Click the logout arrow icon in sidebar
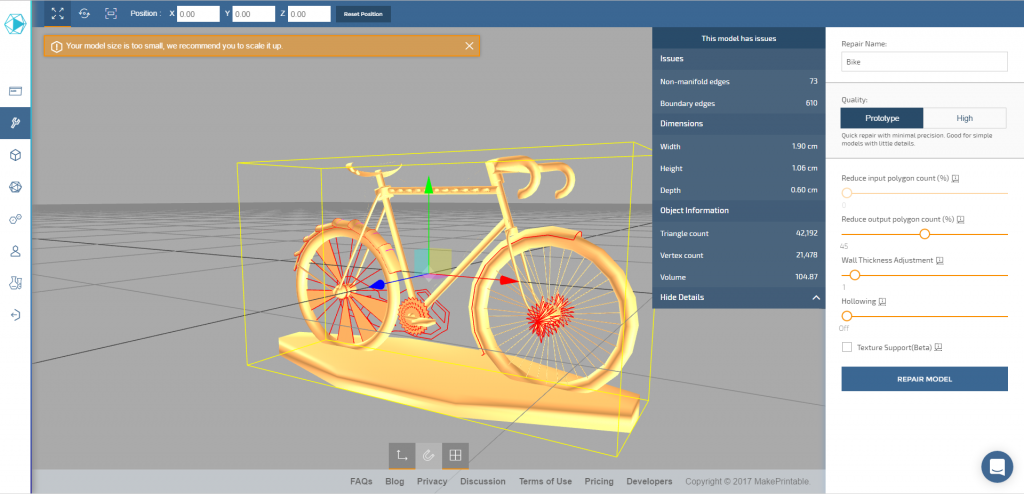The width and height of the screenshot is (1024, 494). [x=15, y=315]
